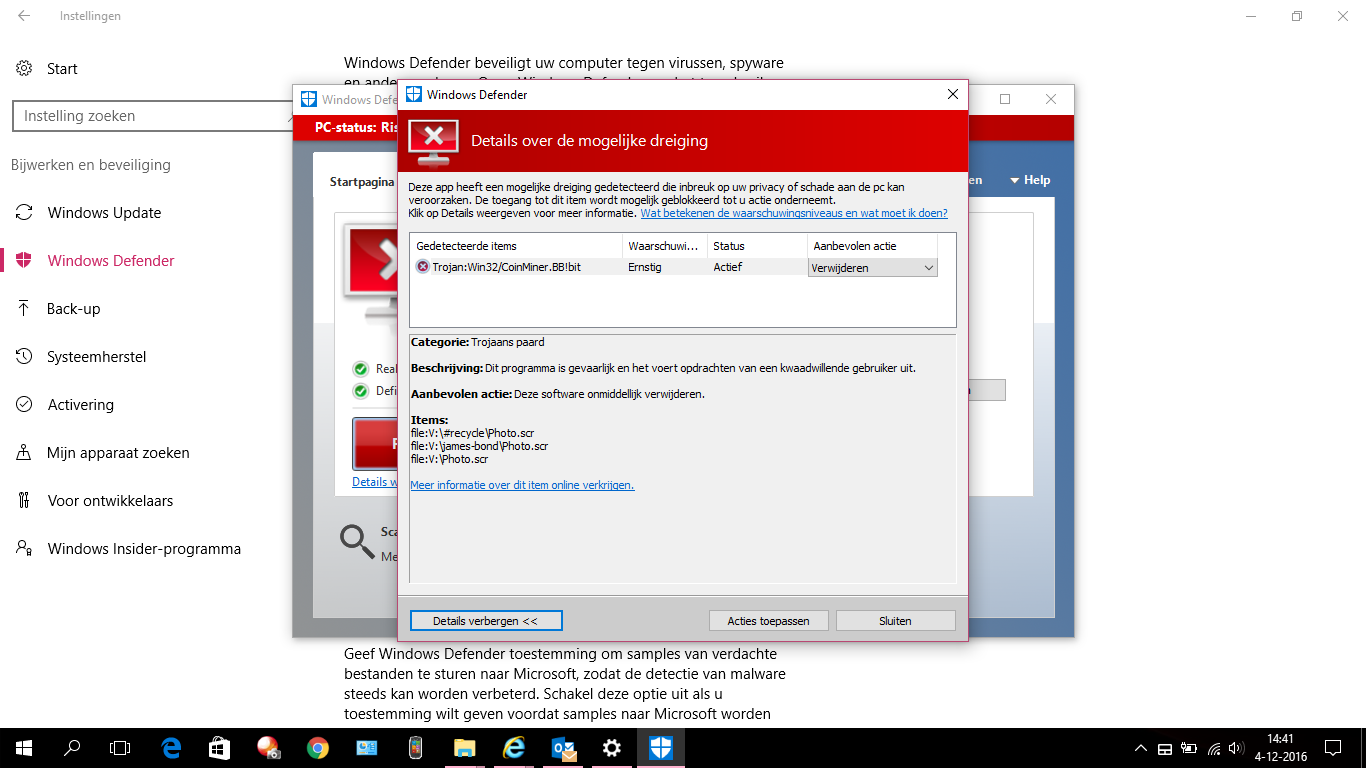Open the blue chart card app in taskbar
The height and width of the screenshot is (768, 1366).
pyautogui.click(x=367, y=747)
